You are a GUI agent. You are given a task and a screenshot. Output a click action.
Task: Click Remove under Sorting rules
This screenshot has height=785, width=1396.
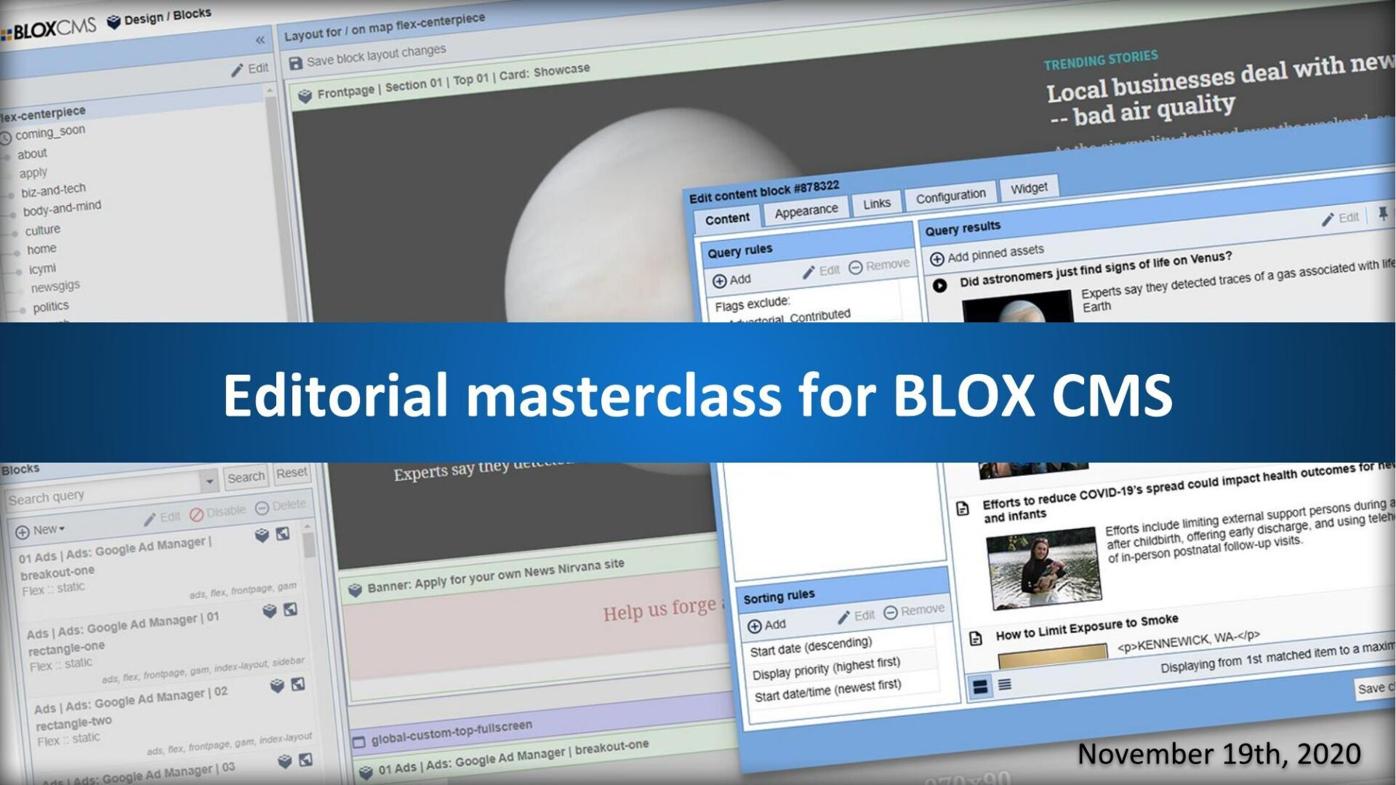[914, 610]
